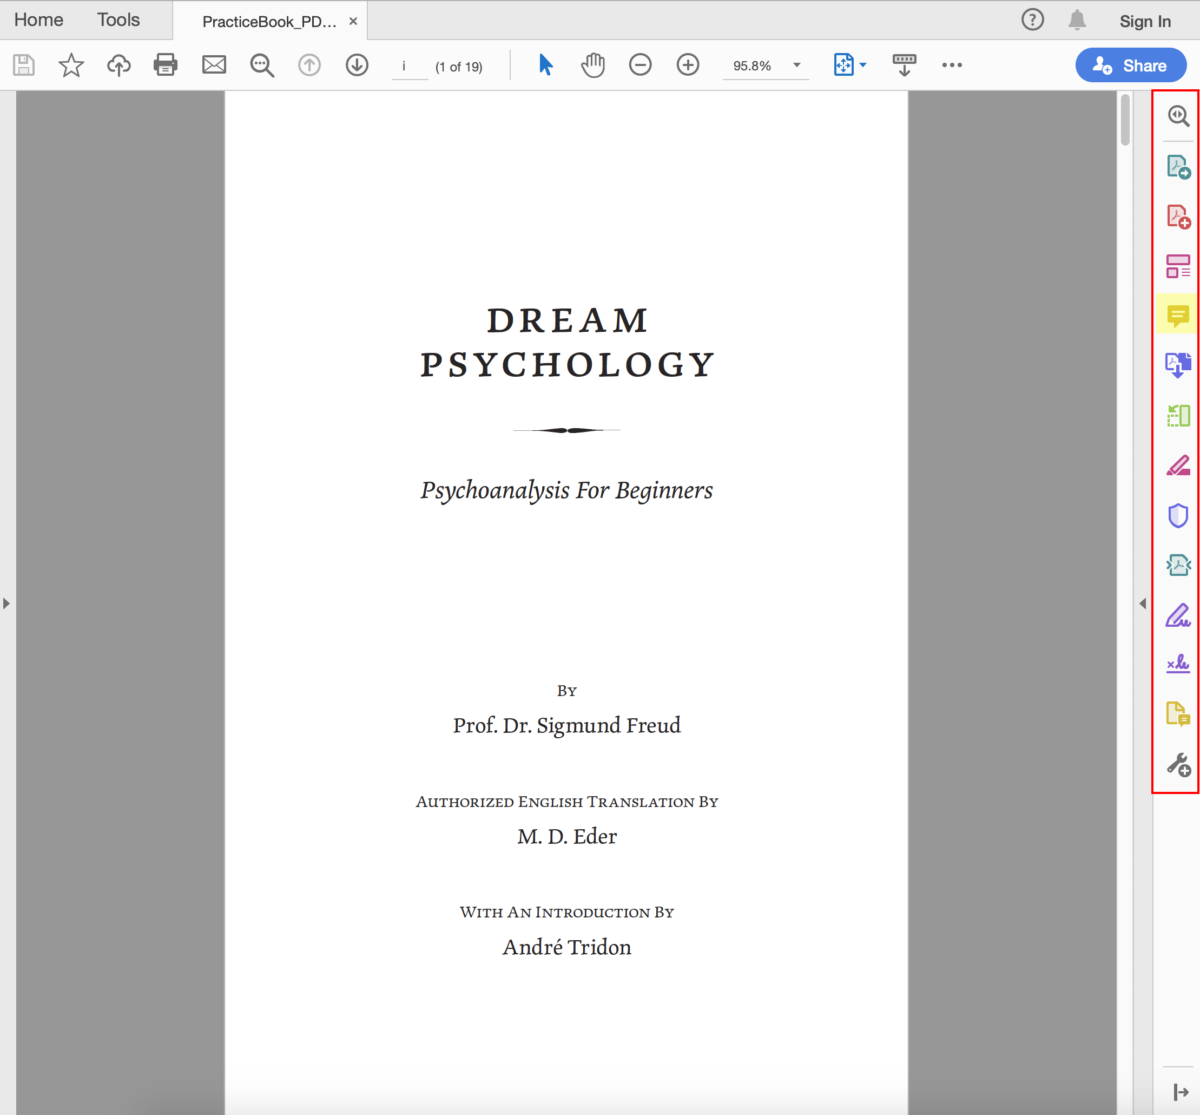
Task: Click Sign In
Action: click(1145, 20)
